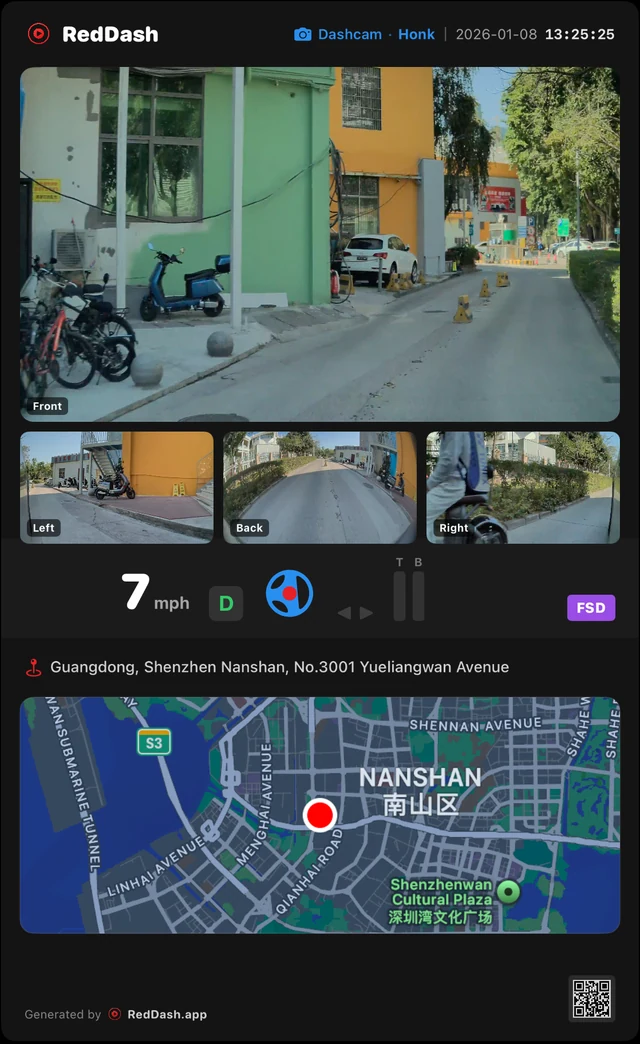This screenshot has width=640, height=1044.
Task: Select the Honk label
Action: (416, 34)
